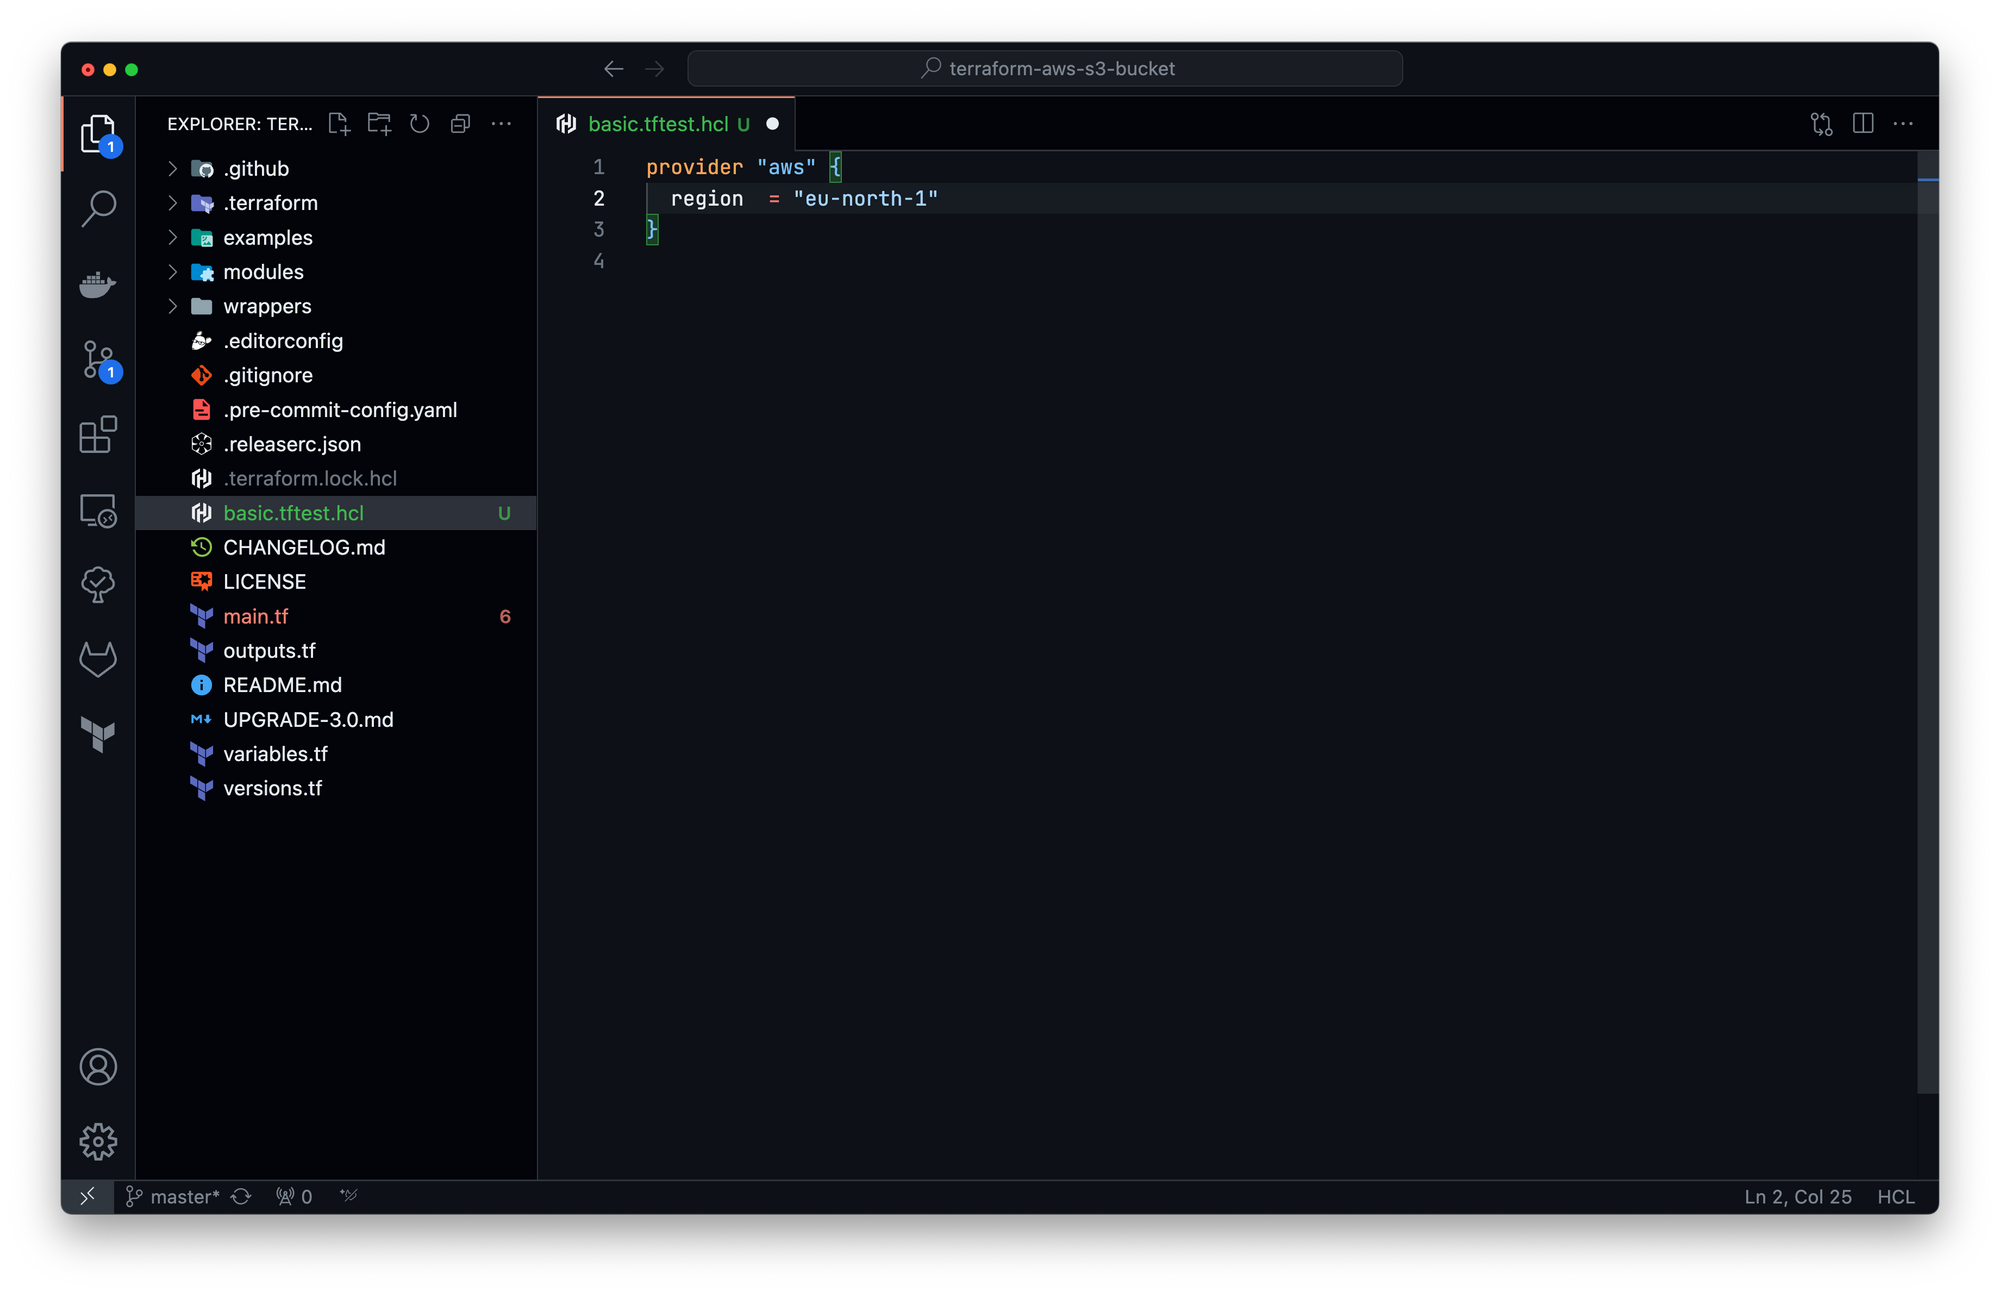This screenshot has width=2000, height=1295.
Task: Expand the modules folder
Action: click(x=263, y=272)
